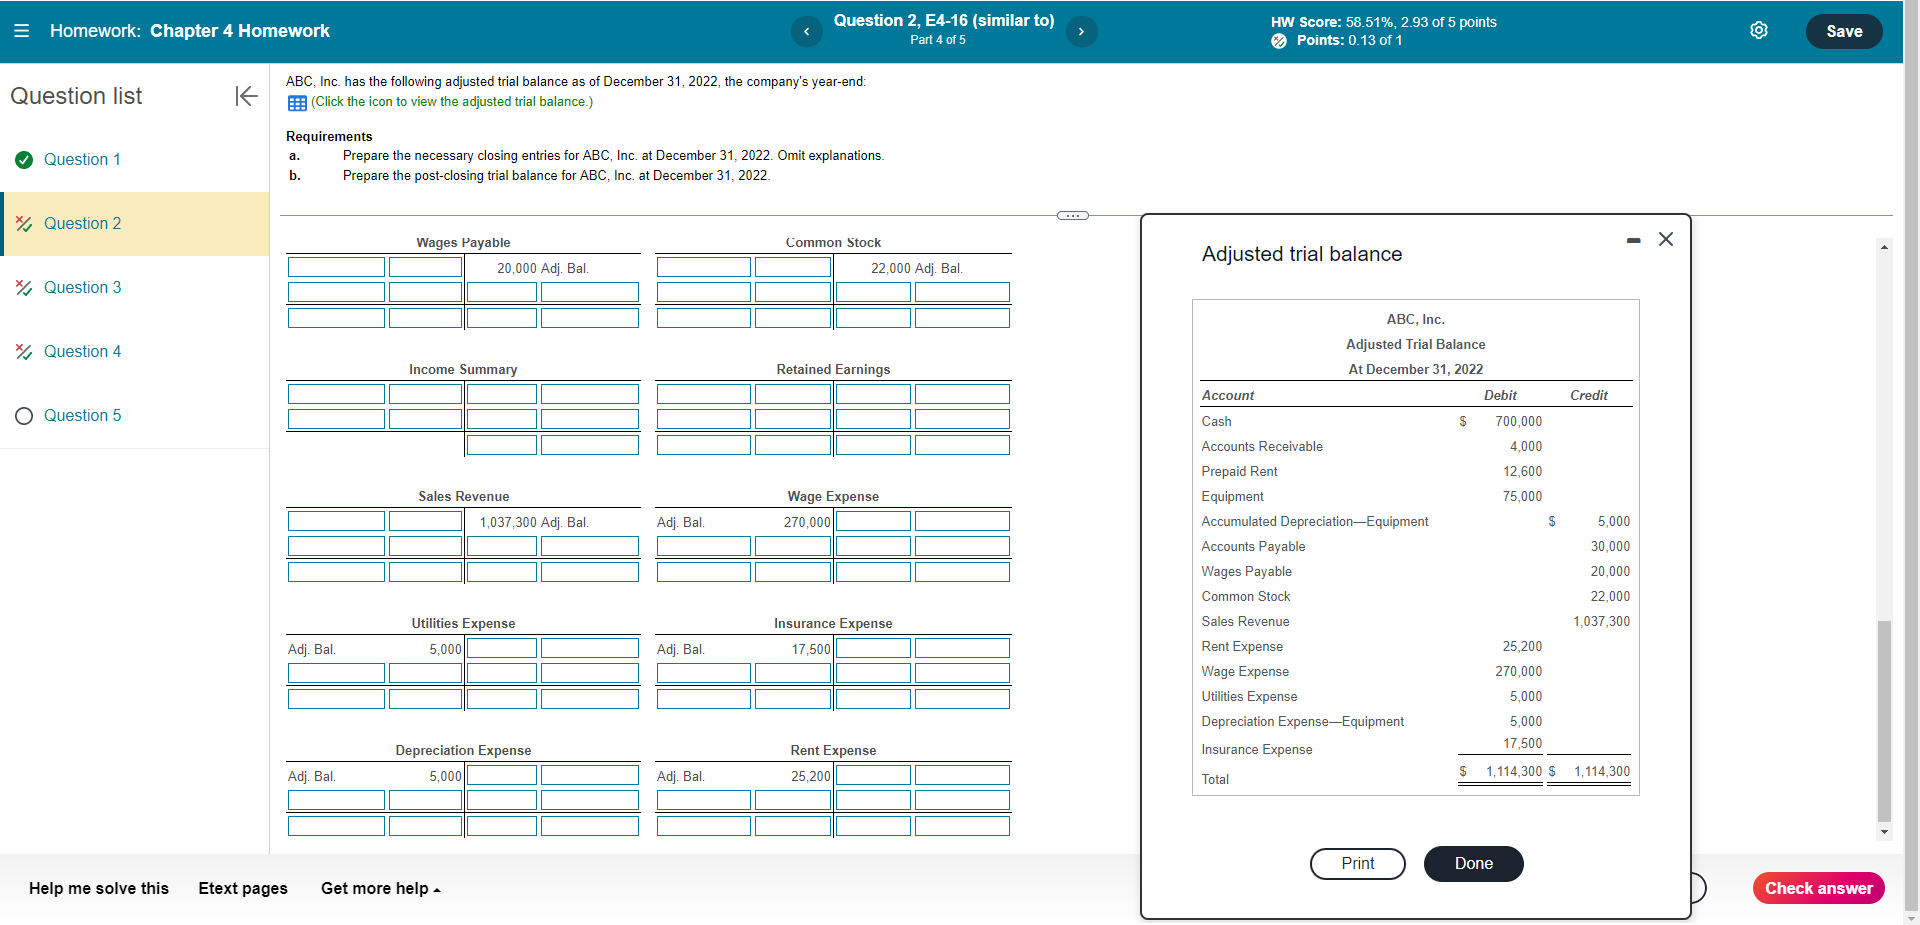This screenshot has height=925, width=1920.
Task: Click first debit label field under Wages Payable
Action: (336, 267)
